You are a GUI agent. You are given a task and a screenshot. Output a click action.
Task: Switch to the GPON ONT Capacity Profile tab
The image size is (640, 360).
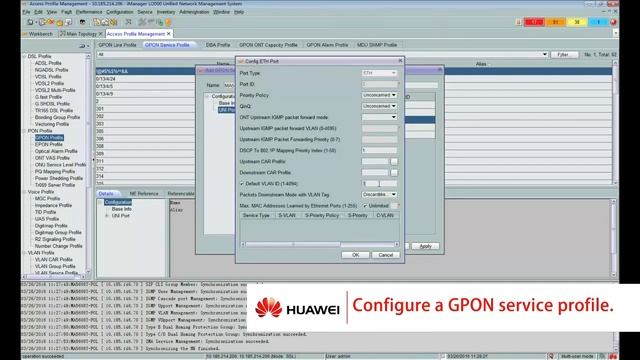click(x=268, y=45)
